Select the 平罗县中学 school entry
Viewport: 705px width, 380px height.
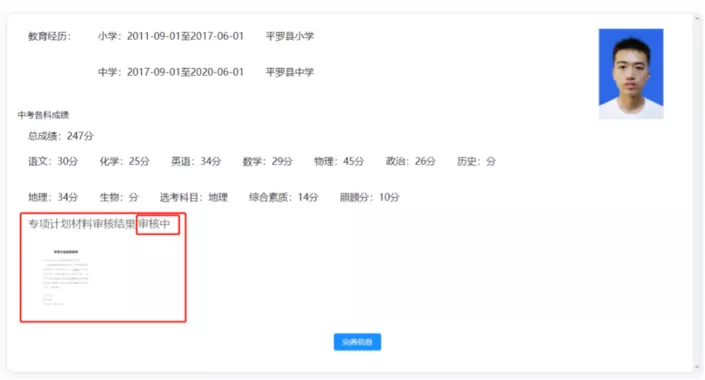pyautogui.click(x=290, y=72)
